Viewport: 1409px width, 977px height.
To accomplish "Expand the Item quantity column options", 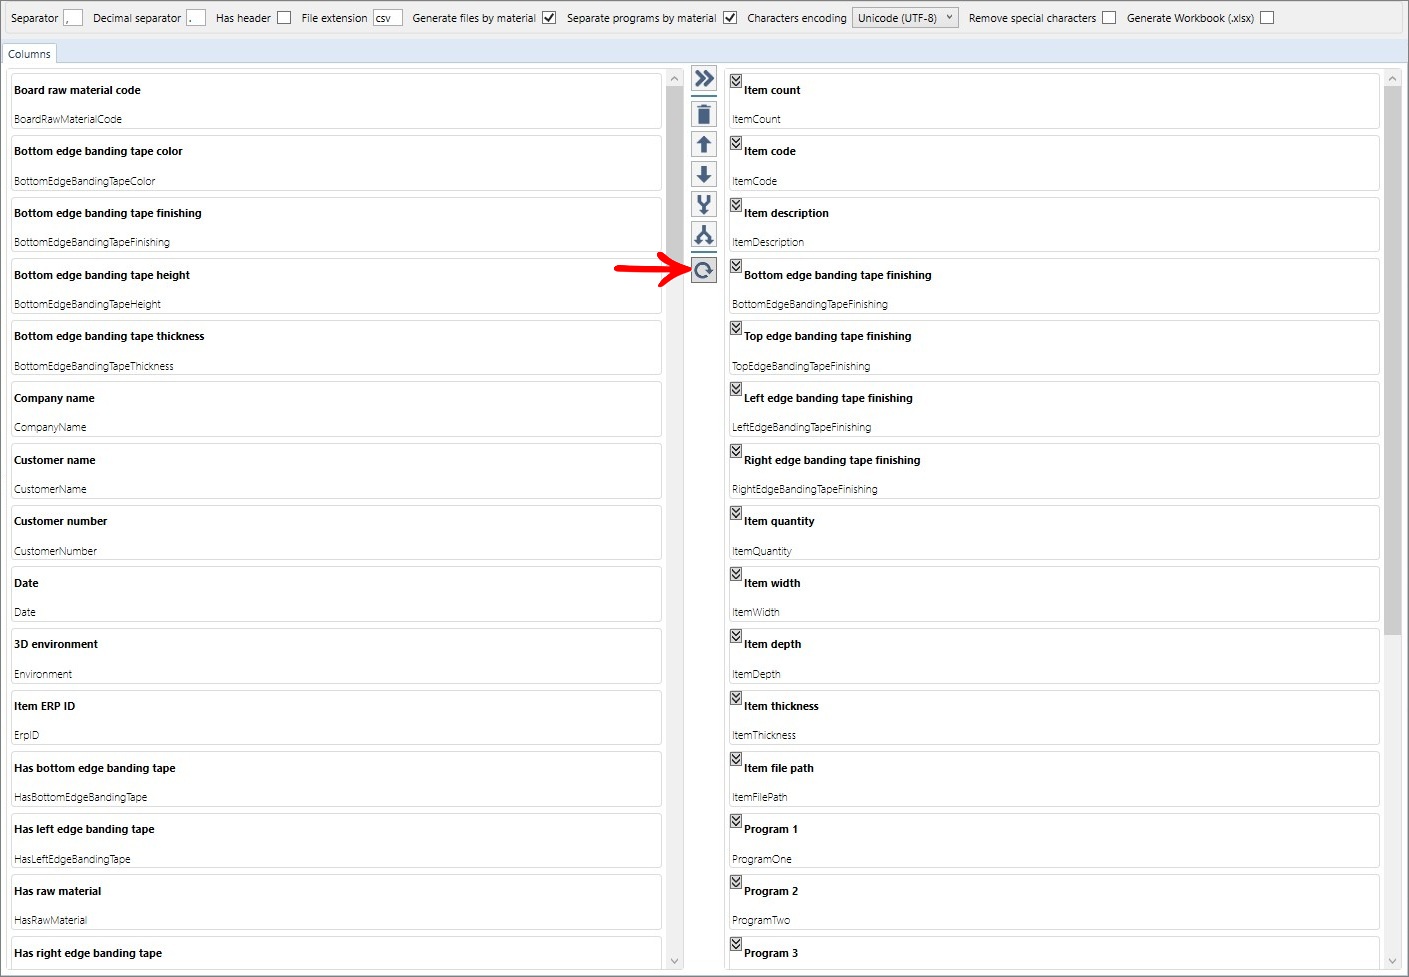I will coord(736,513).
